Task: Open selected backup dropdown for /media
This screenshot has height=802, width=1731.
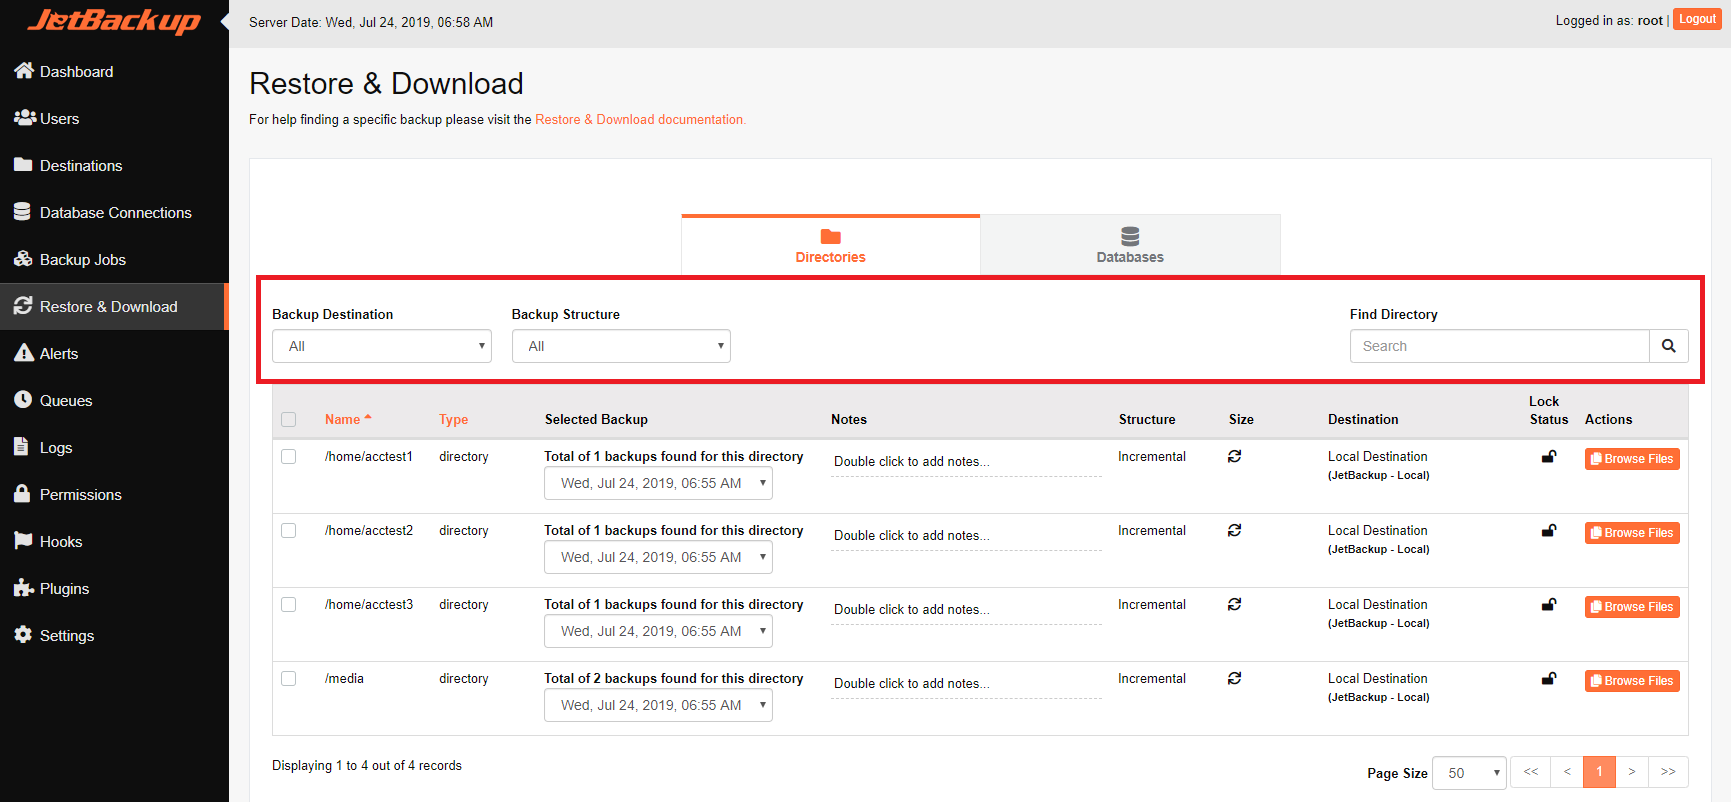Action: (x=658, y=705)
